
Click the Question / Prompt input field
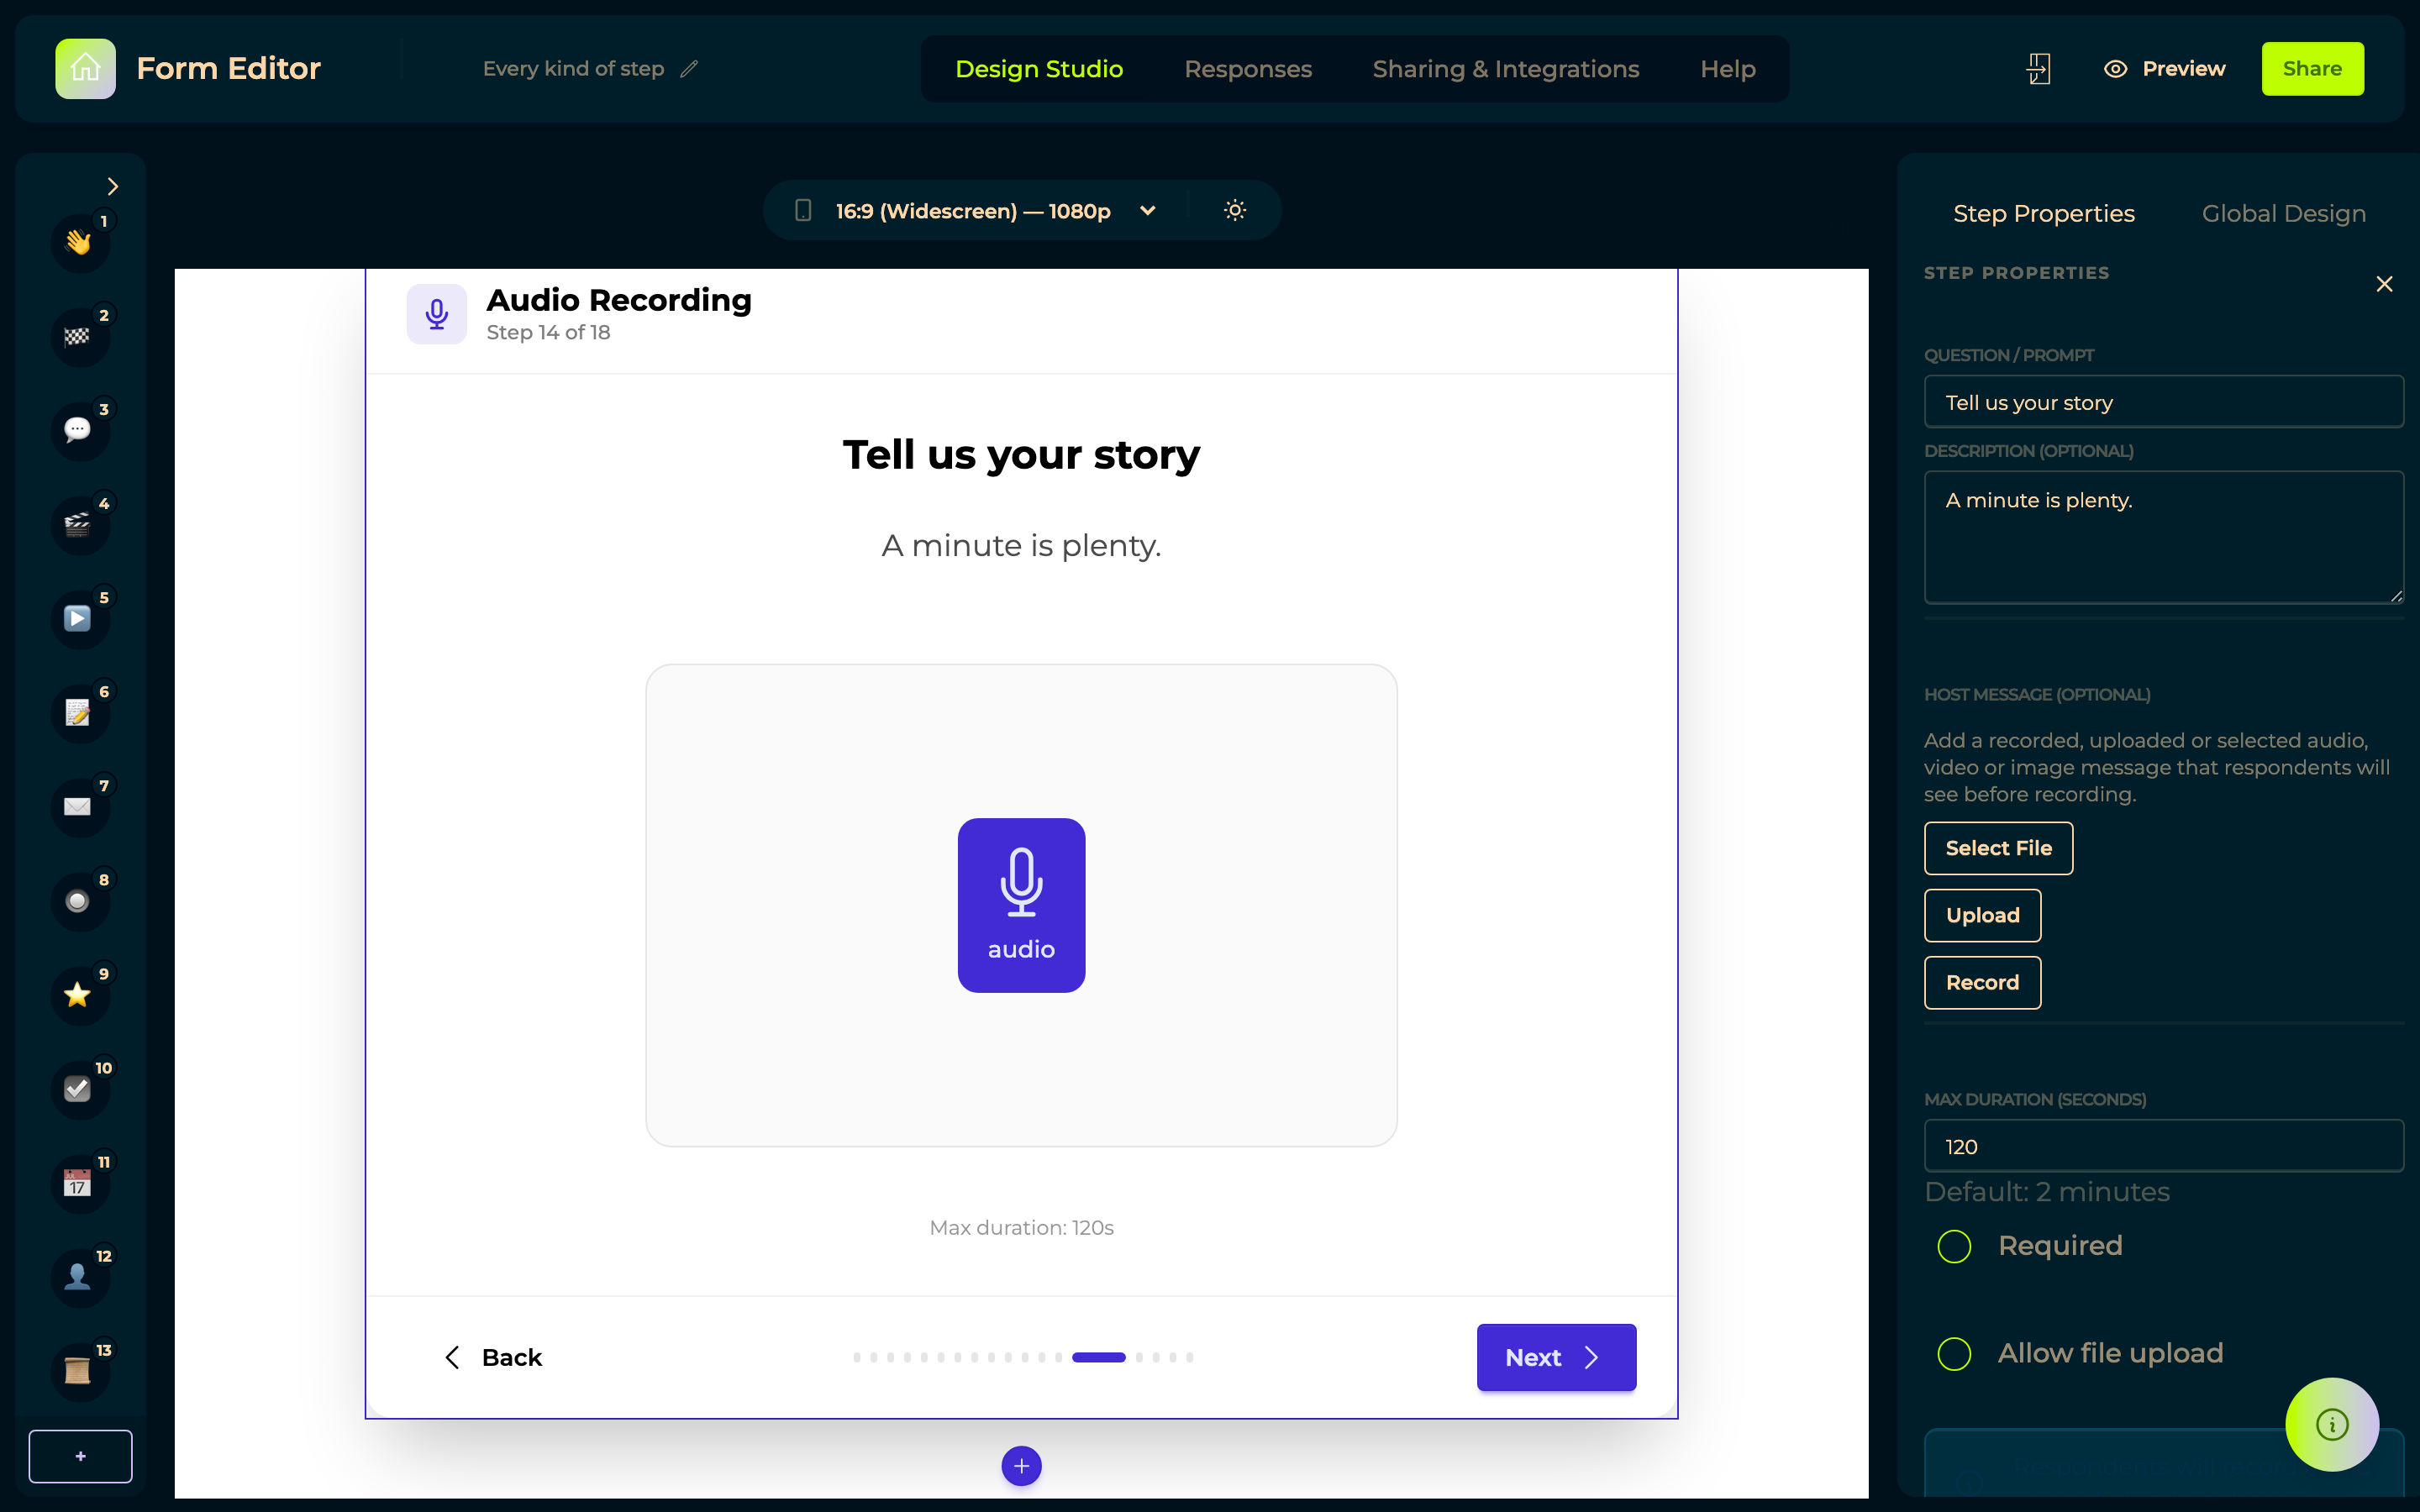2163,402
